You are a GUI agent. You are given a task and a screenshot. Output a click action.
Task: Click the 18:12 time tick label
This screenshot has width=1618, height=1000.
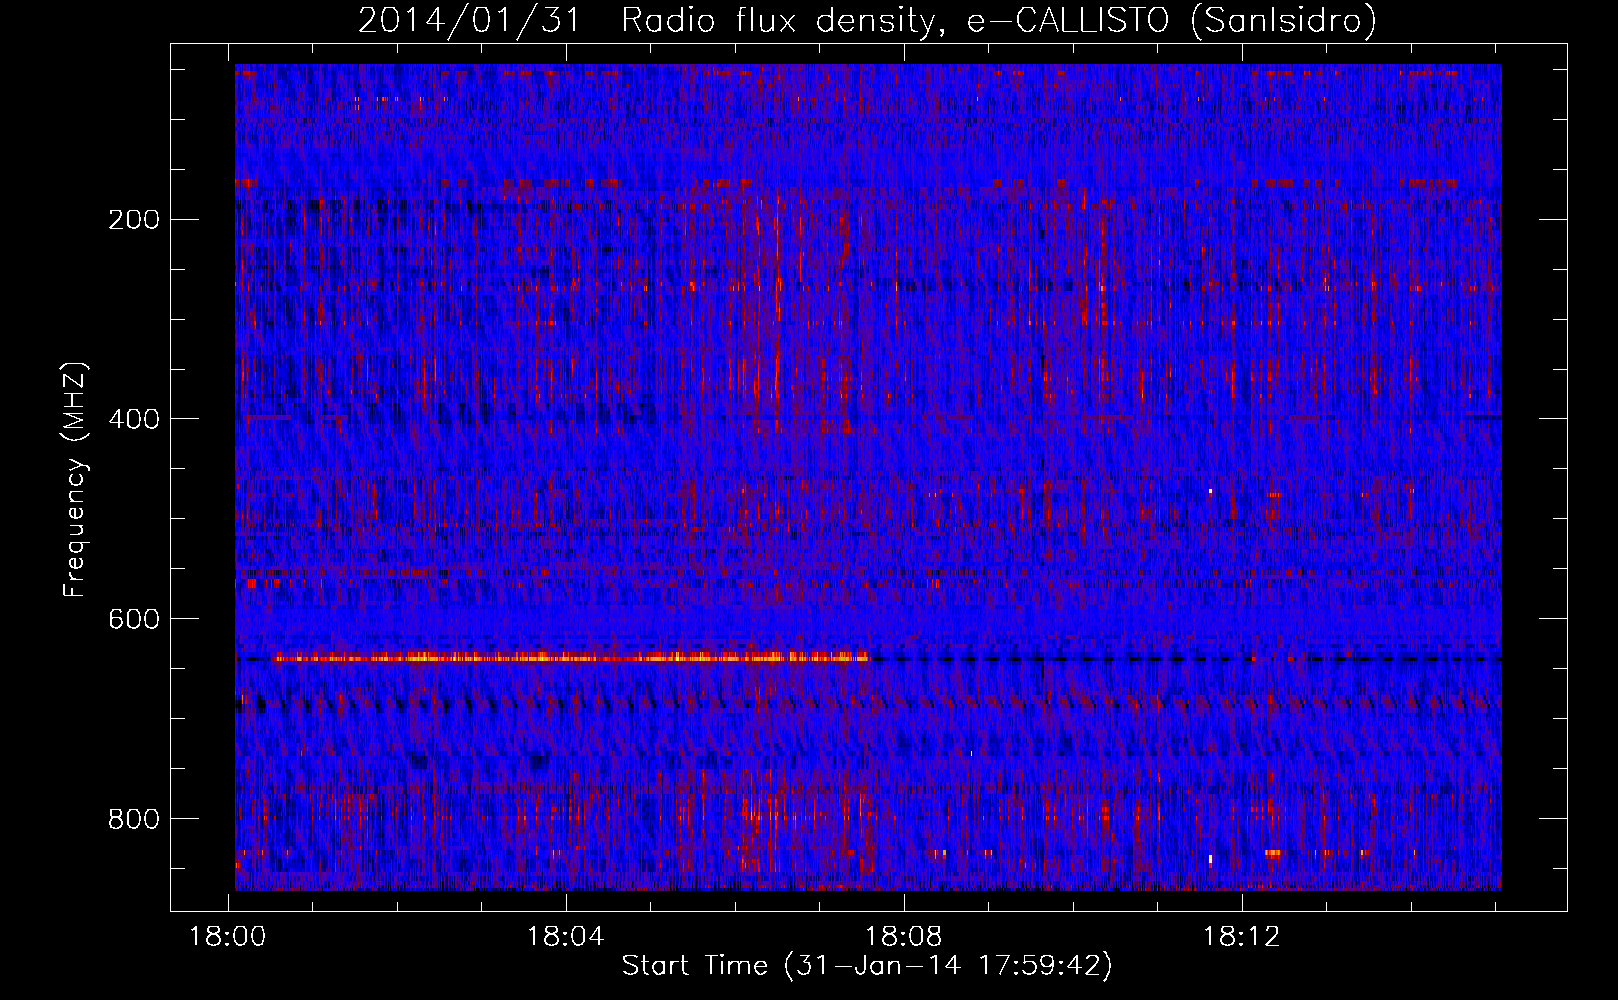point(1241,937)
